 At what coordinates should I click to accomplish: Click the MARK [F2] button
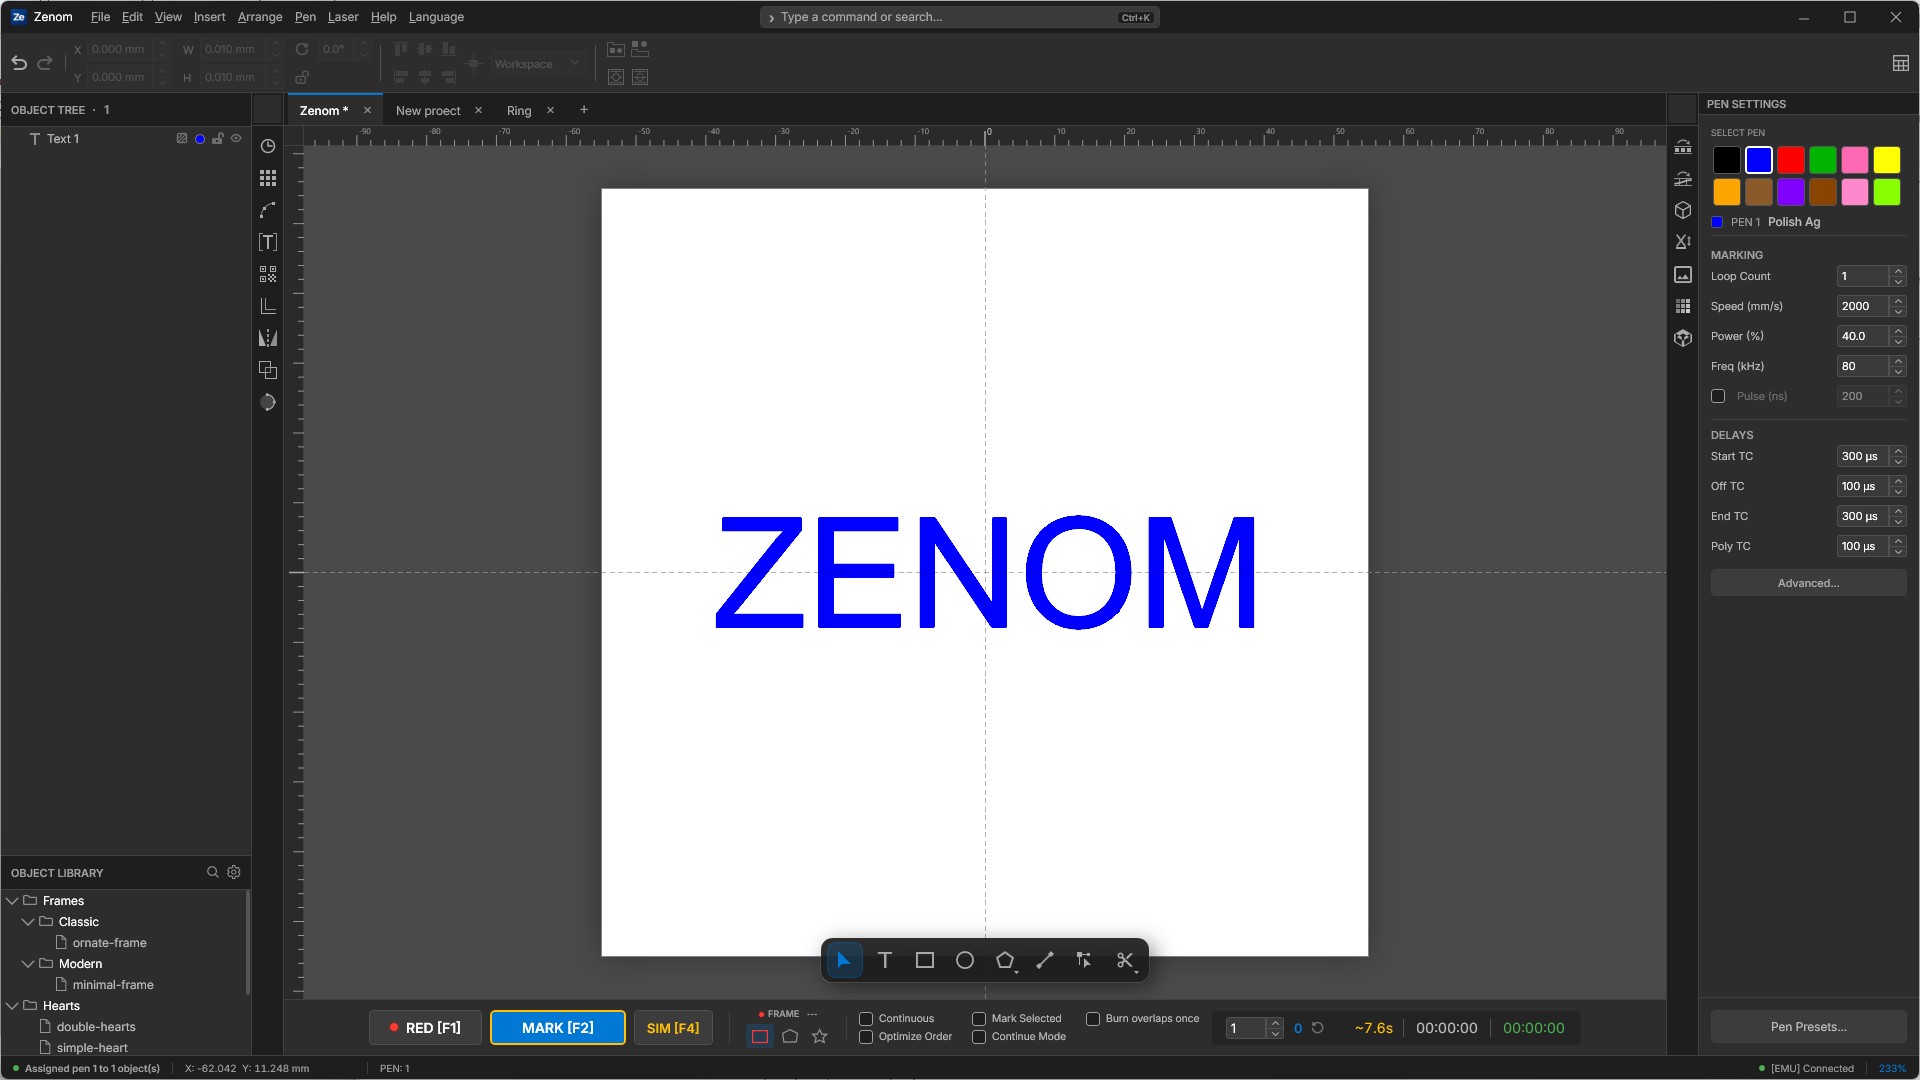[x=558, y=1028]
